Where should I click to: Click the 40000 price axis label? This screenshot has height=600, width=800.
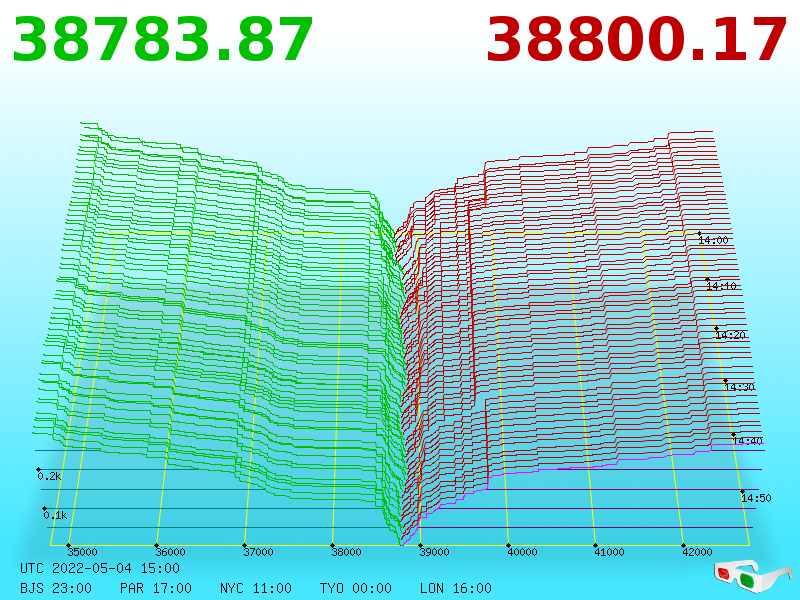pos(522,552)
